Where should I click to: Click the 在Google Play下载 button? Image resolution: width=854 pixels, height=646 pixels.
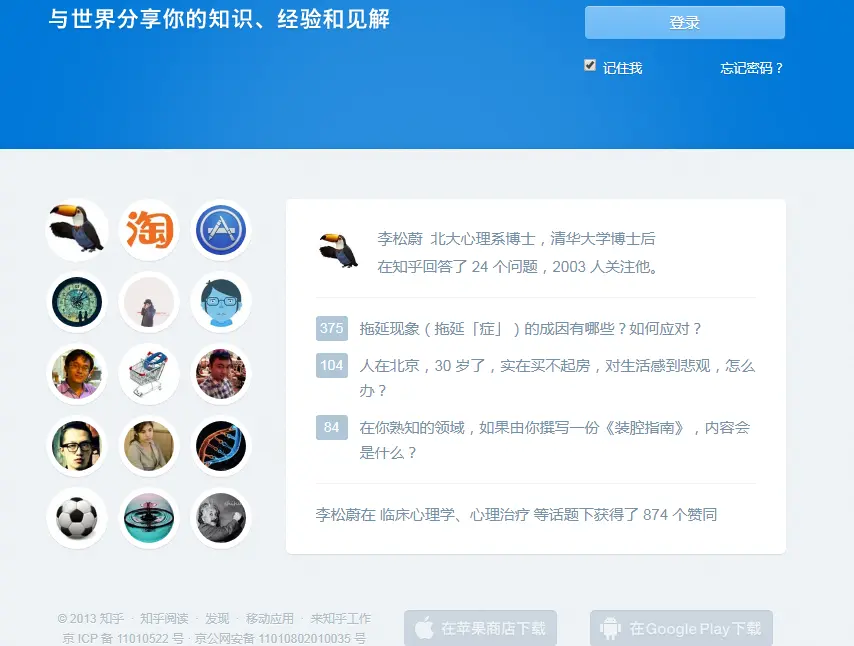[681, 628]
